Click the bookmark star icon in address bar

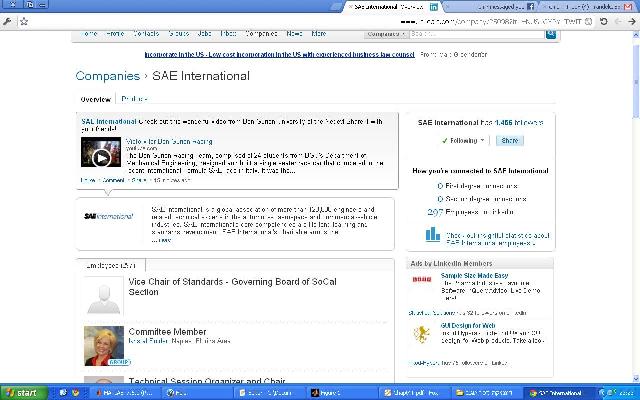coord(23,21)
